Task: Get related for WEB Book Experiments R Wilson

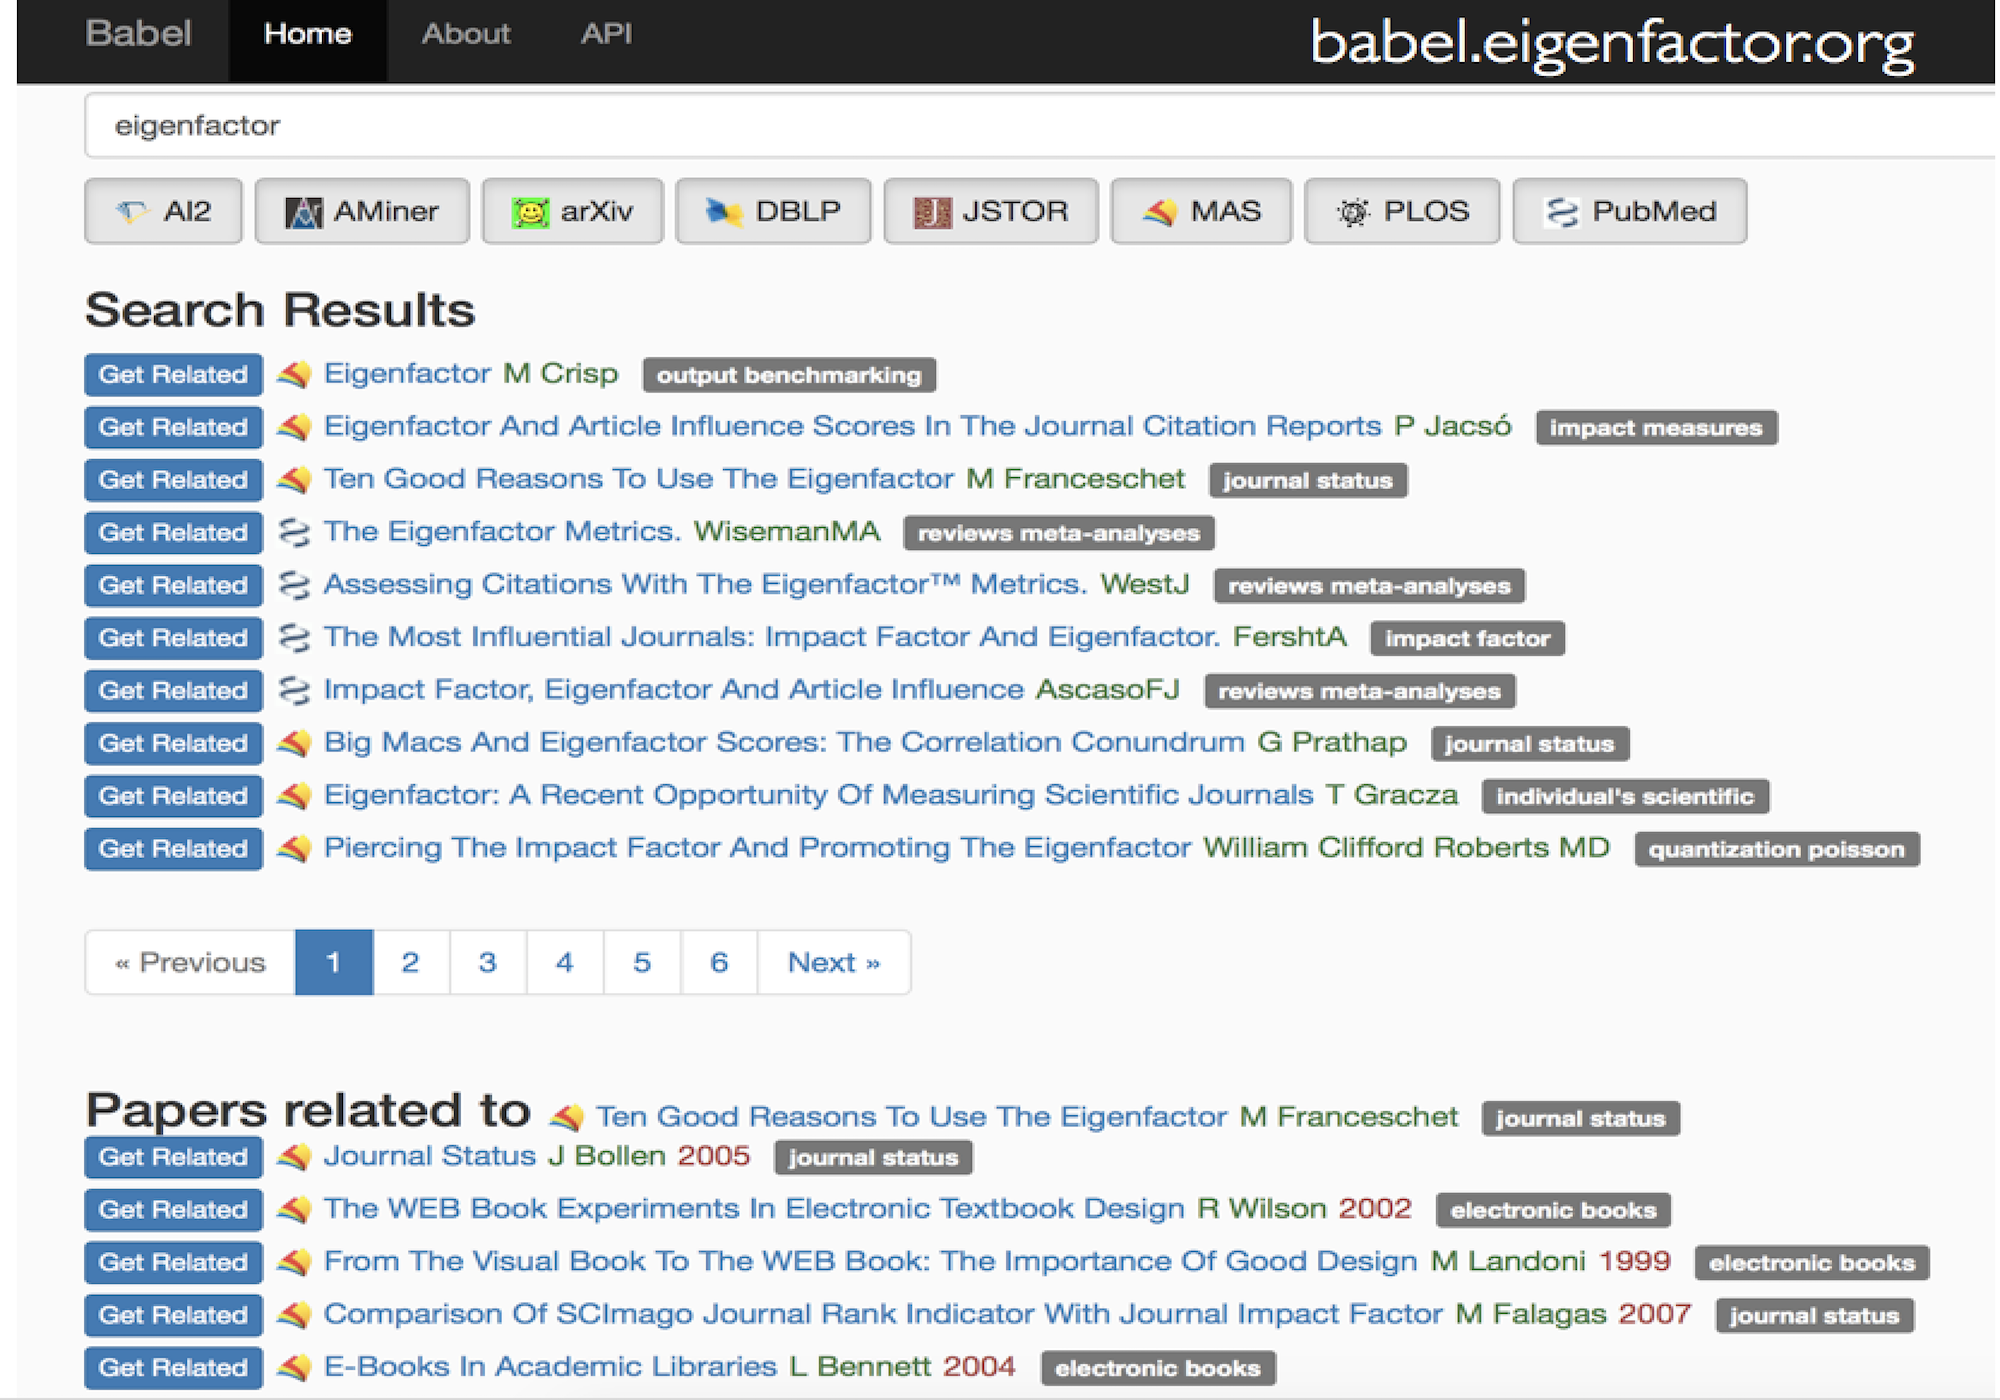Action: coord(173,1210)
